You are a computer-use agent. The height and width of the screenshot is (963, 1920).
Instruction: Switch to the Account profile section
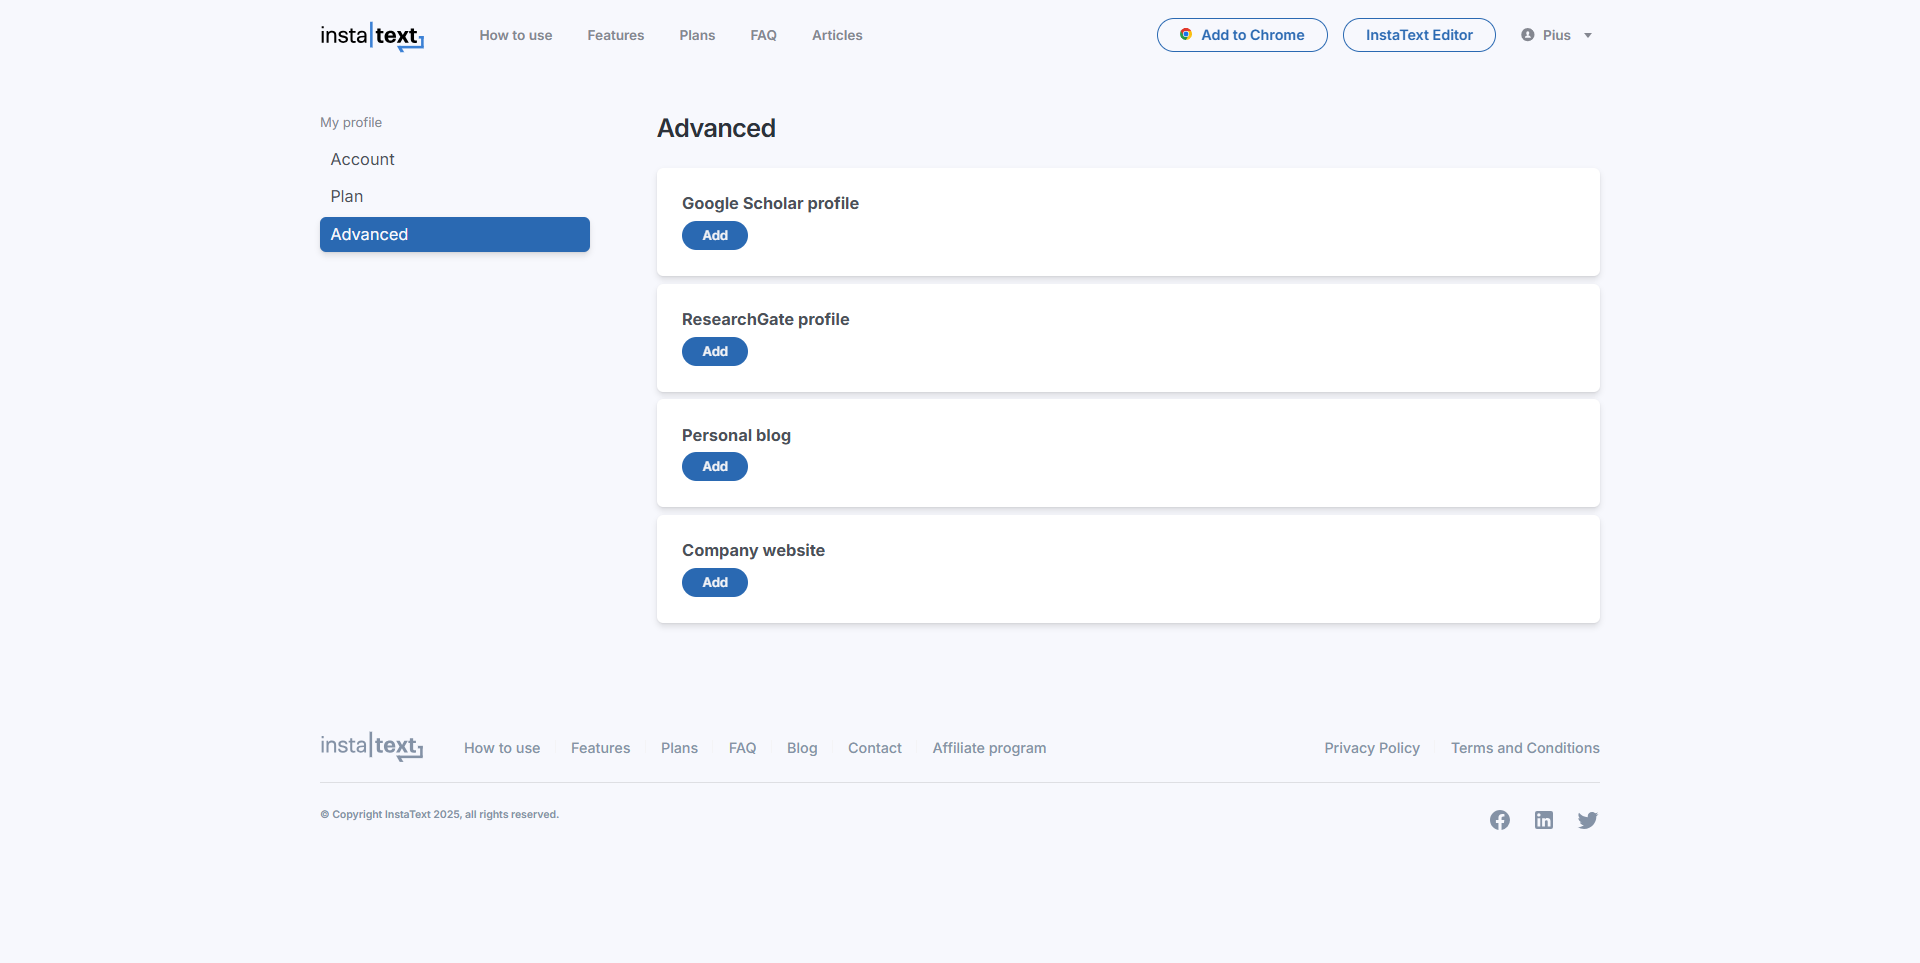point(362,160)
